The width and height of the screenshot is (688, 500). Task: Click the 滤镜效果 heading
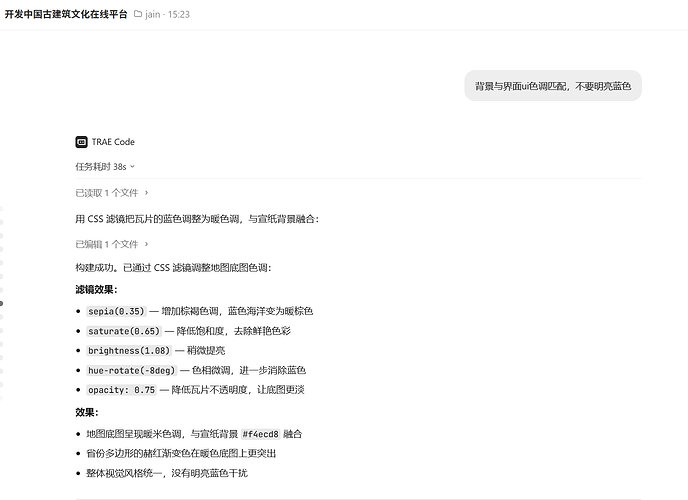97,289
